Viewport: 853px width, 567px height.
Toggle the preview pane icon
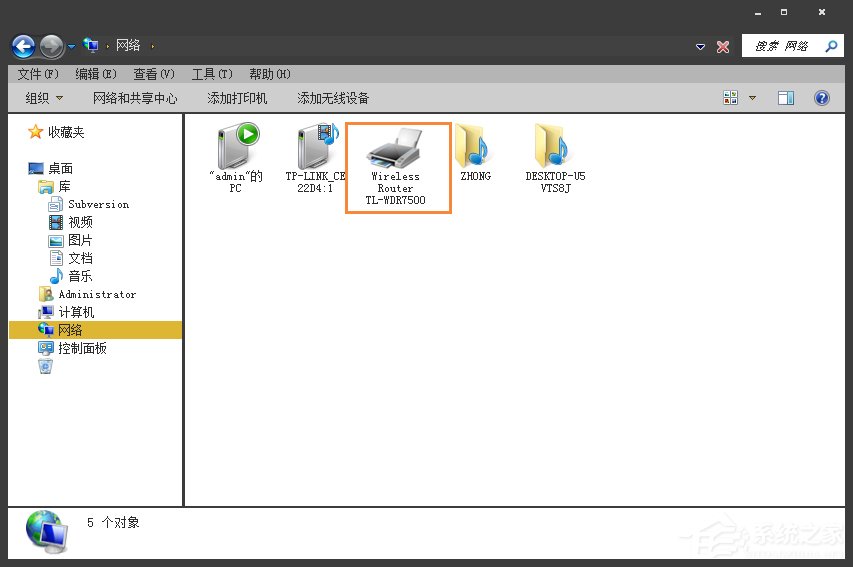pos(786,98)
